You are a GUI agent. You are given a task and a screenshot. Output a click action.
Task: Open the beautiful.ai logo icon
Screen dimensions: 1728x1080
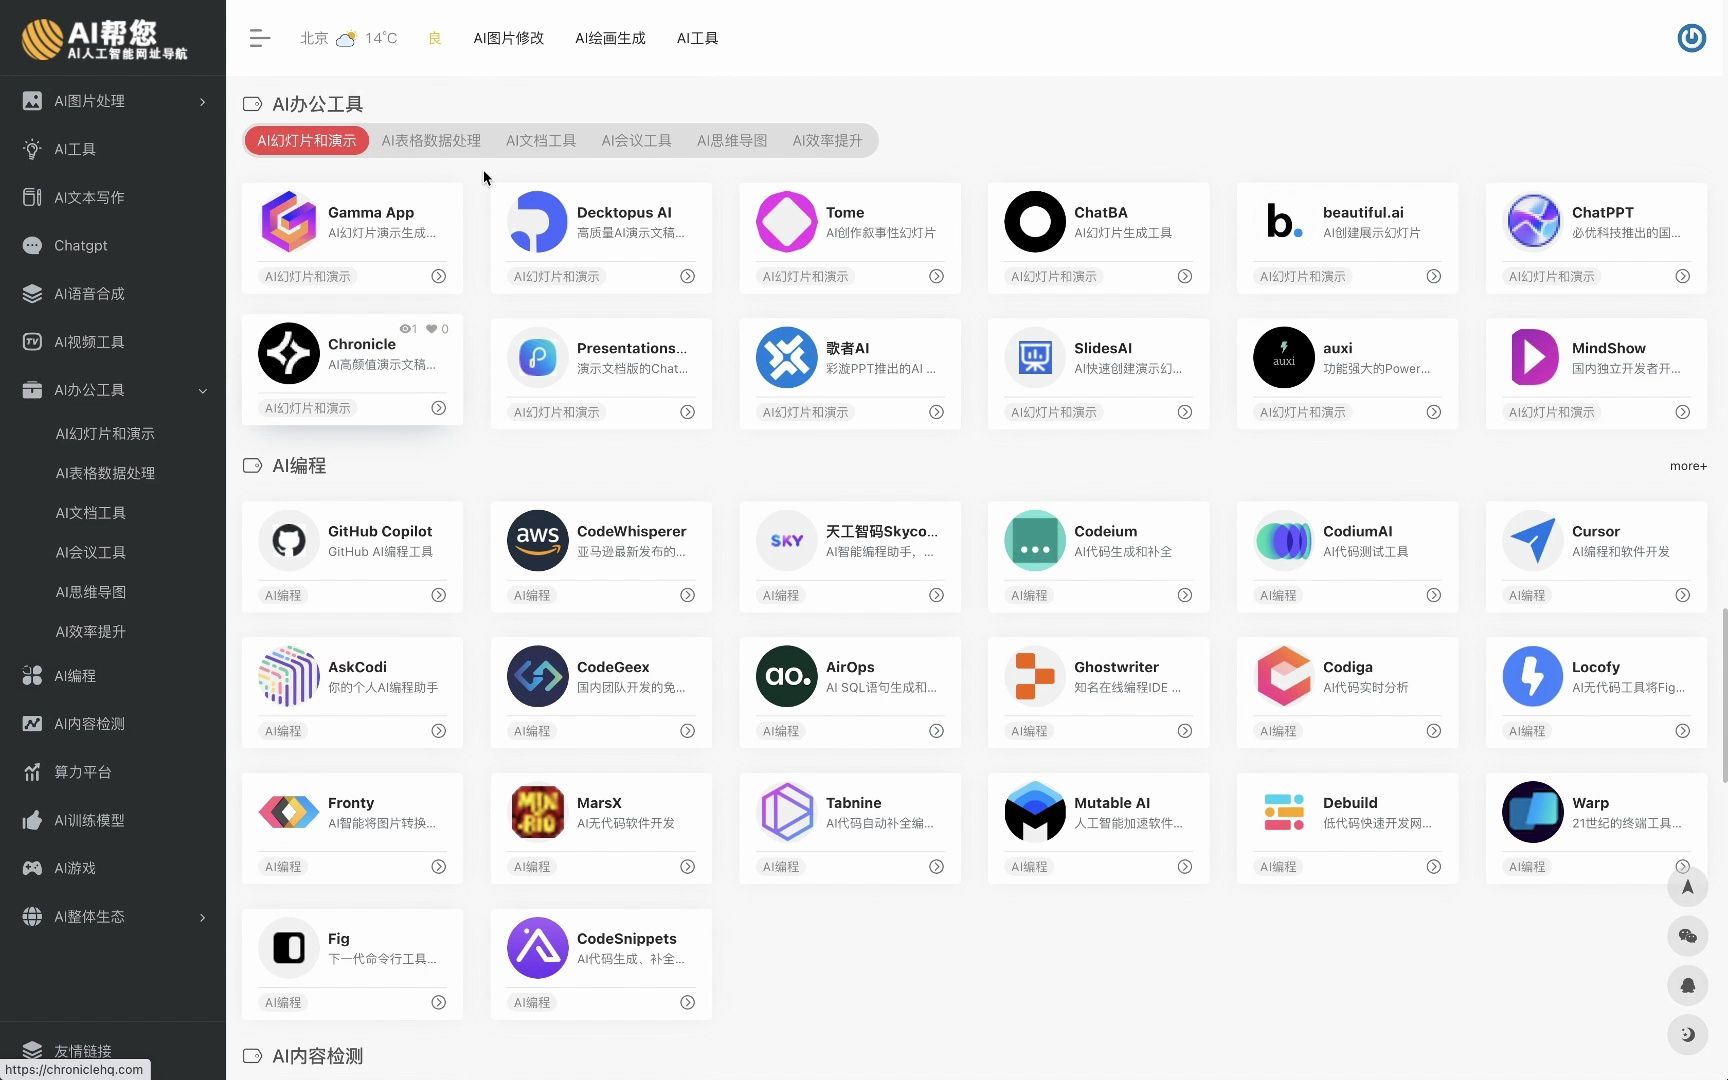(1284, 221)
